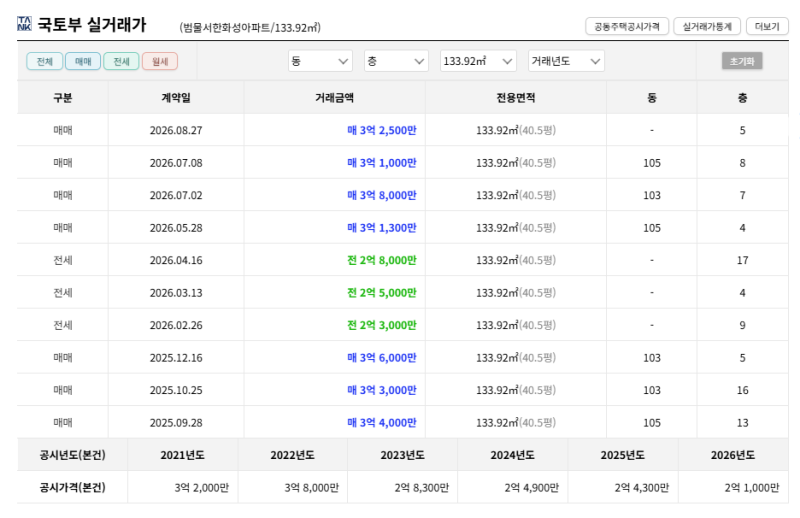Screen dimensions: 800x518
Task: Select the 전체 filter button
Action: pos(44,61)
